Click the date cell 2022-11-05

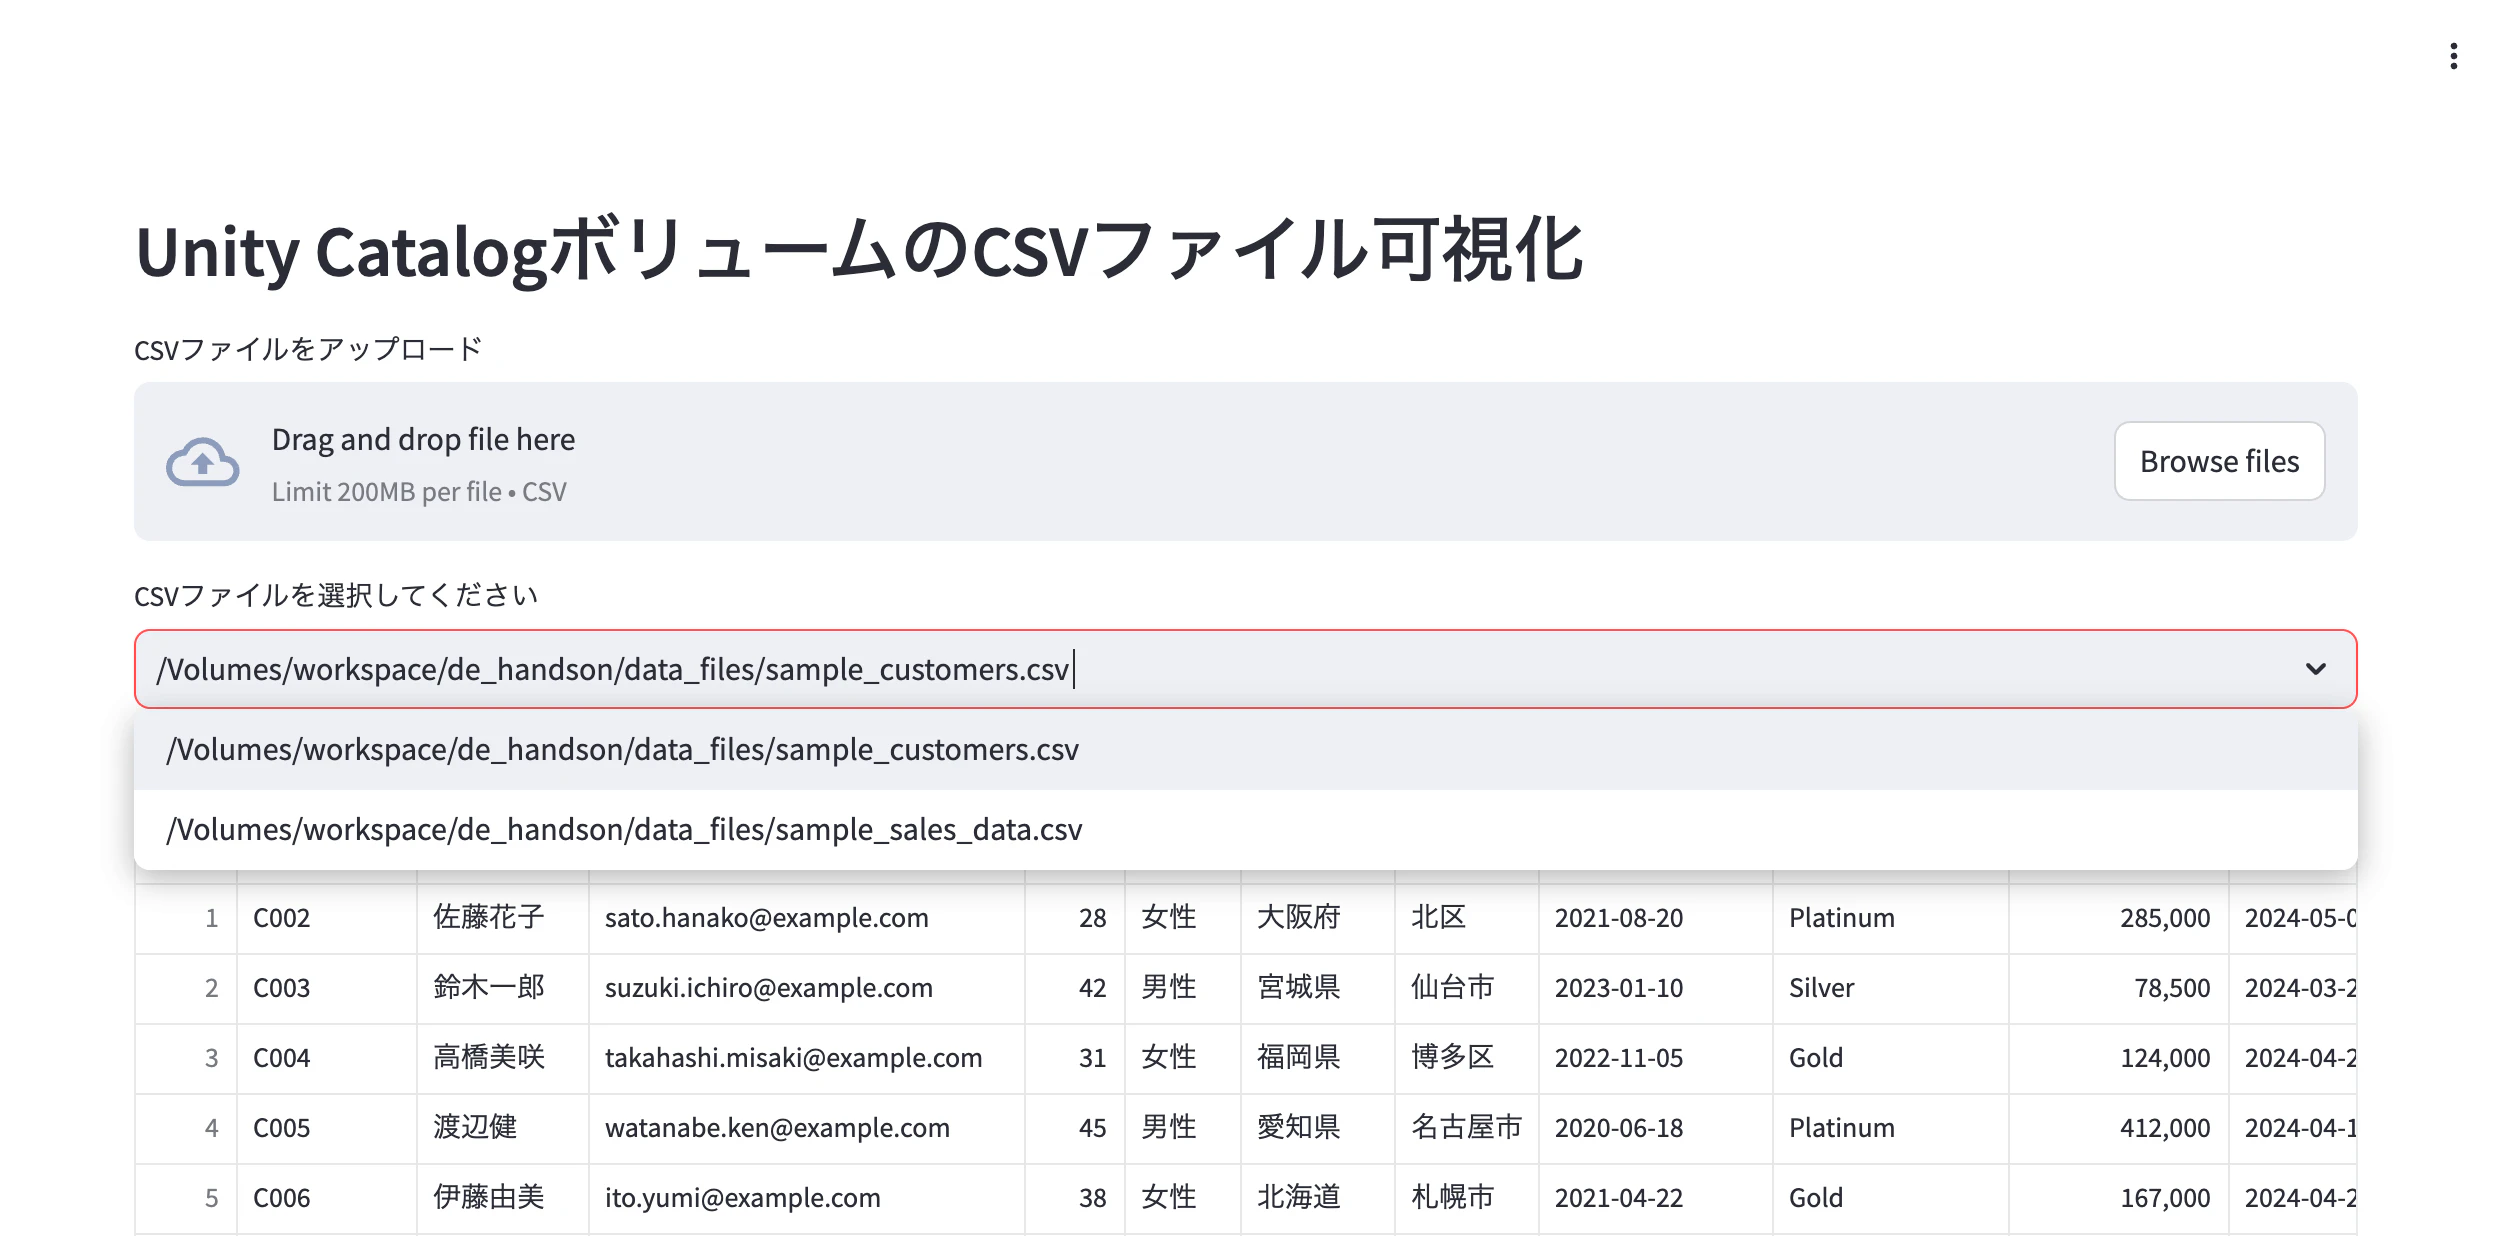click(x=1656, y=1058)
